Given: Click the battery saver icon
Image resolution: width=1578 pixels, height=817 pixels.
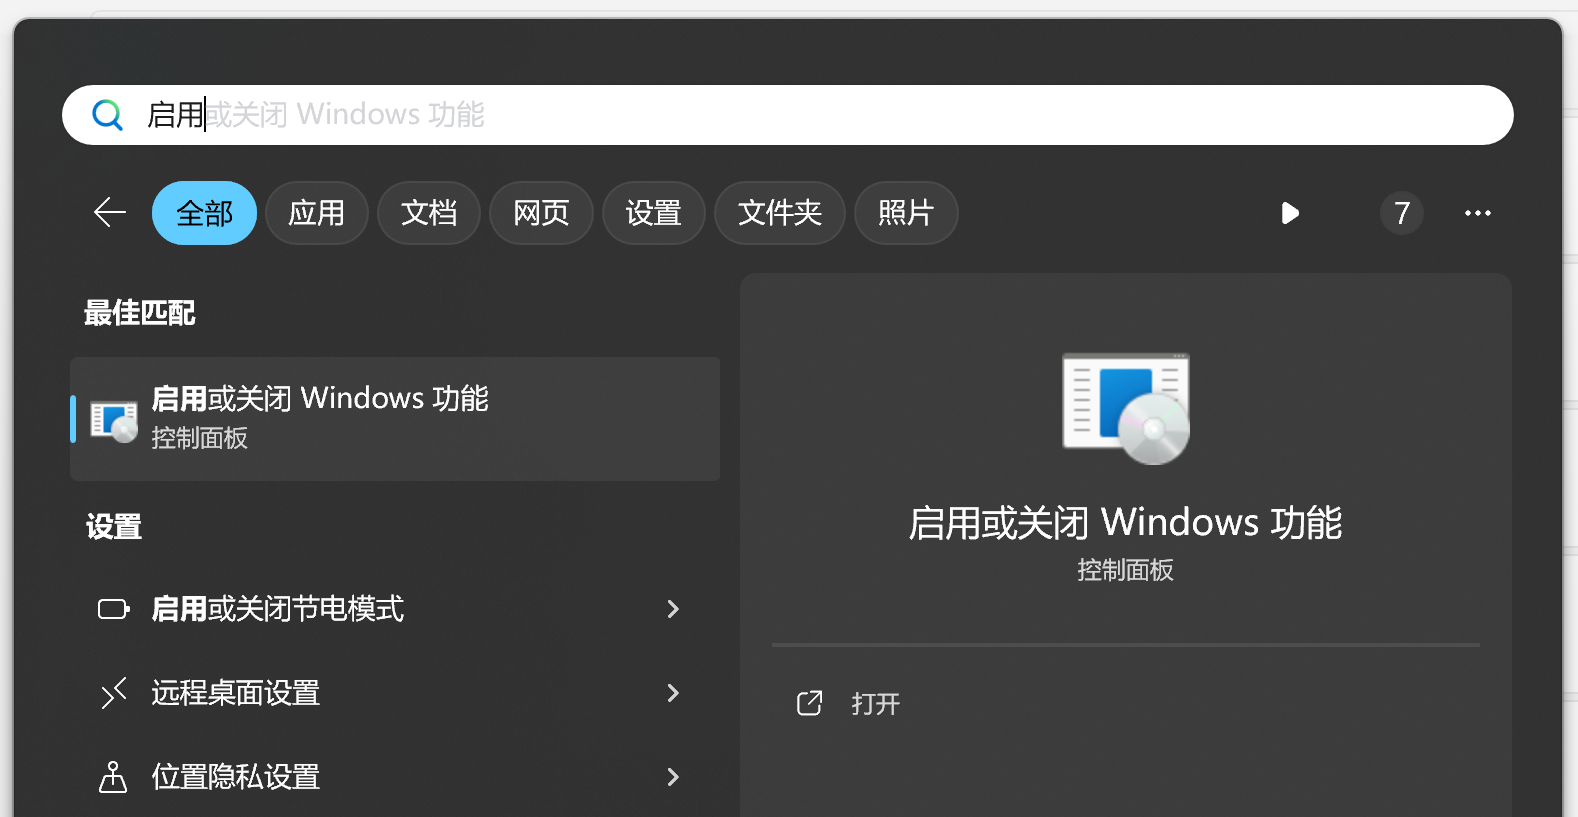Looking at the screenshot, I should coord(114,609).
